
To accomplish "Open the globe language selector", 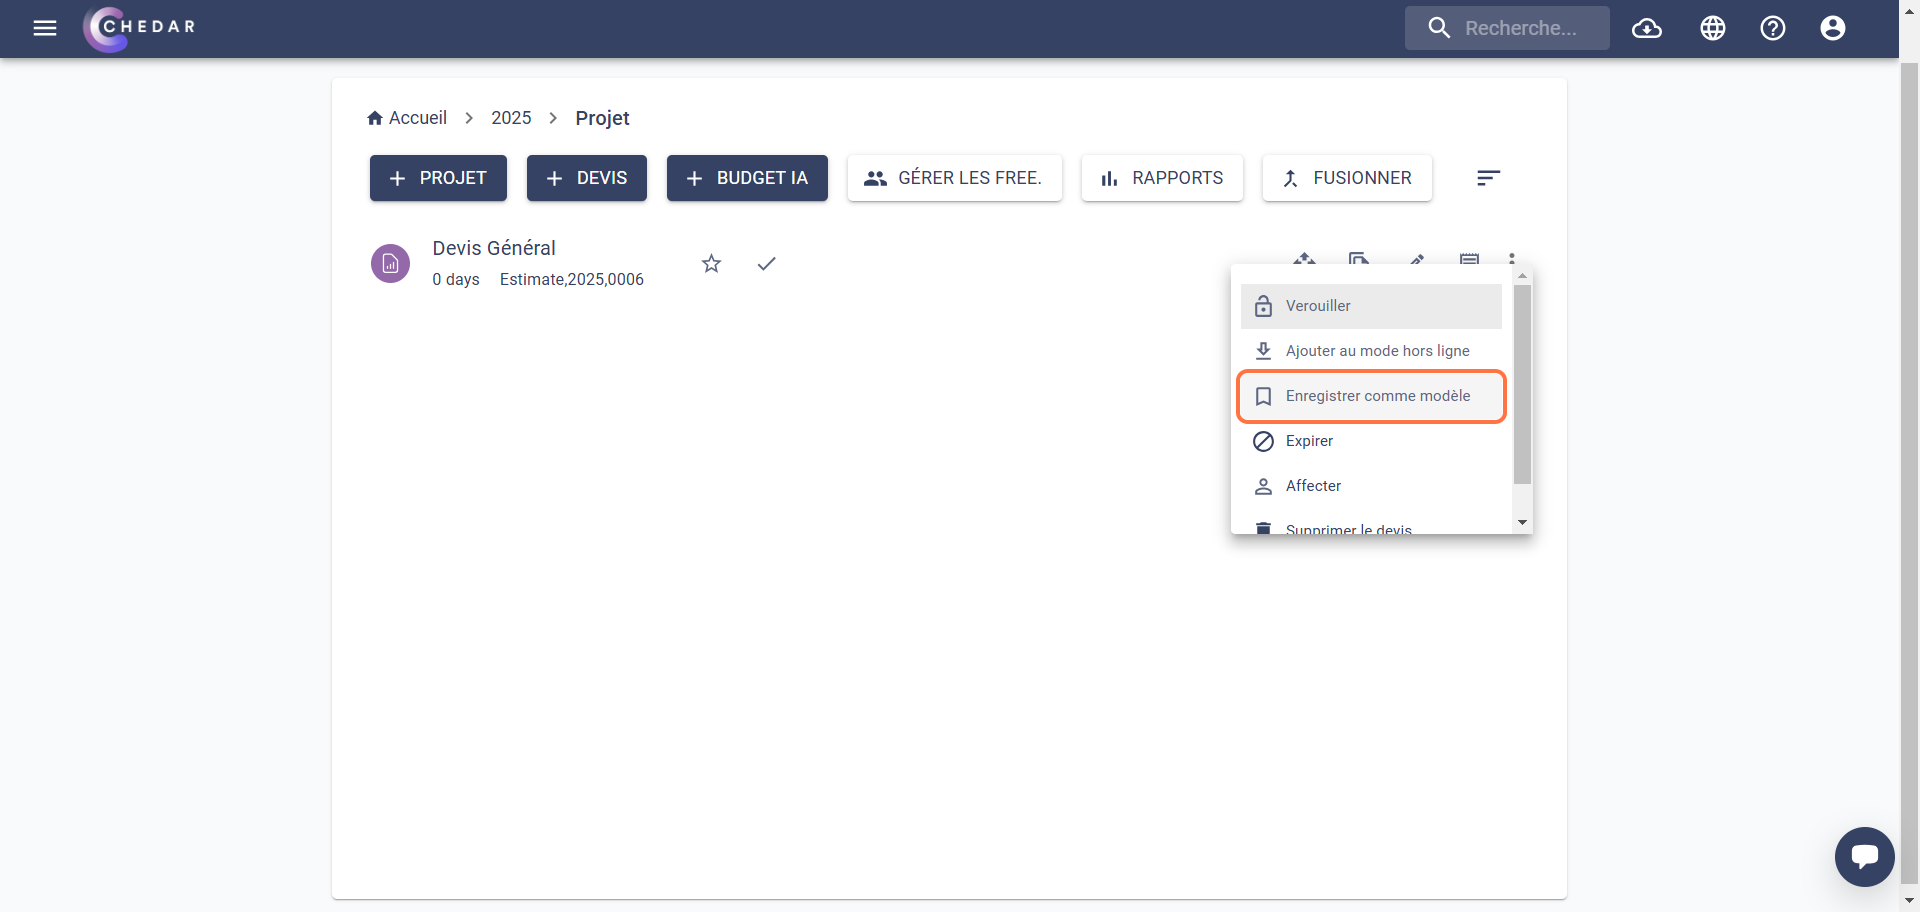I will click(1713, 28).
